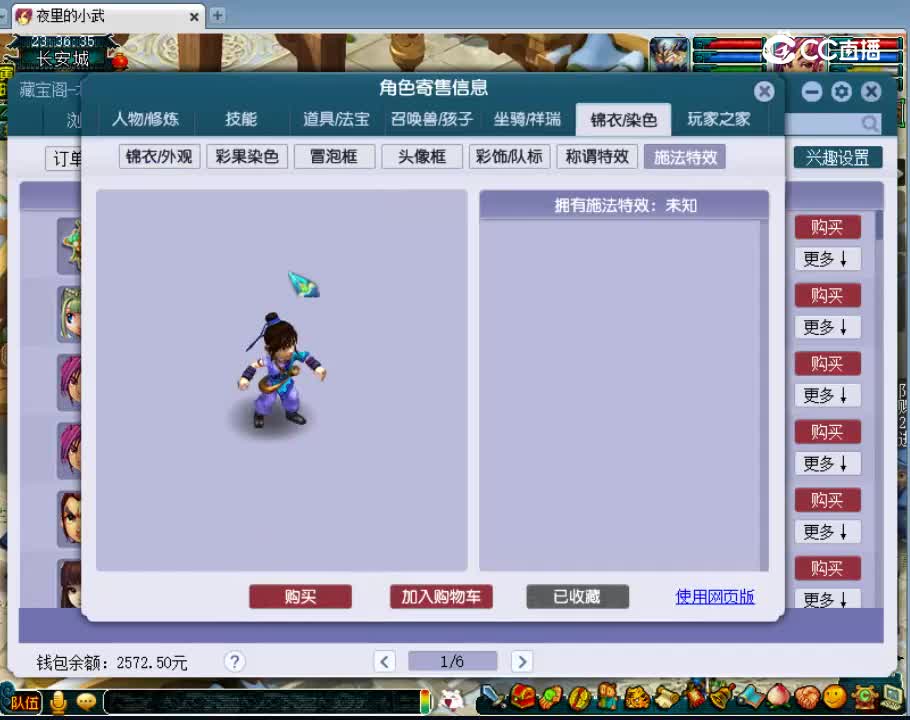
Task: Go to next page arrow beside 1/6
Action: click(x=521, y=661)
